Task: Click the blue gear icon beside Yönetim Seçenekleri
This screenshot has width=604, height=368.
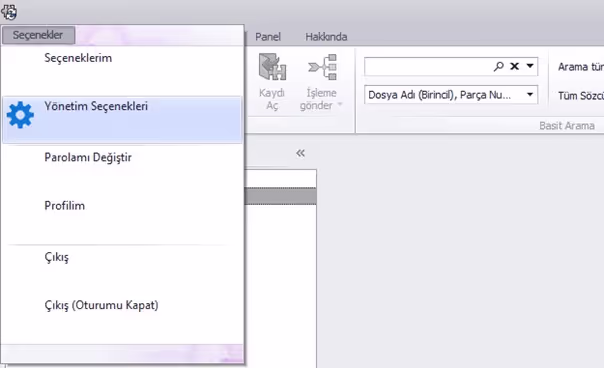Action: tap(20, 115)
